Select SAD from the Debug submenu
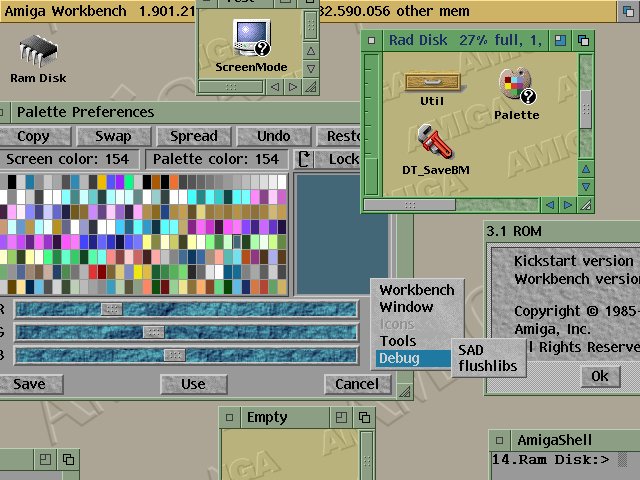Screen dimensions: 640x480 tap(470, 350)
